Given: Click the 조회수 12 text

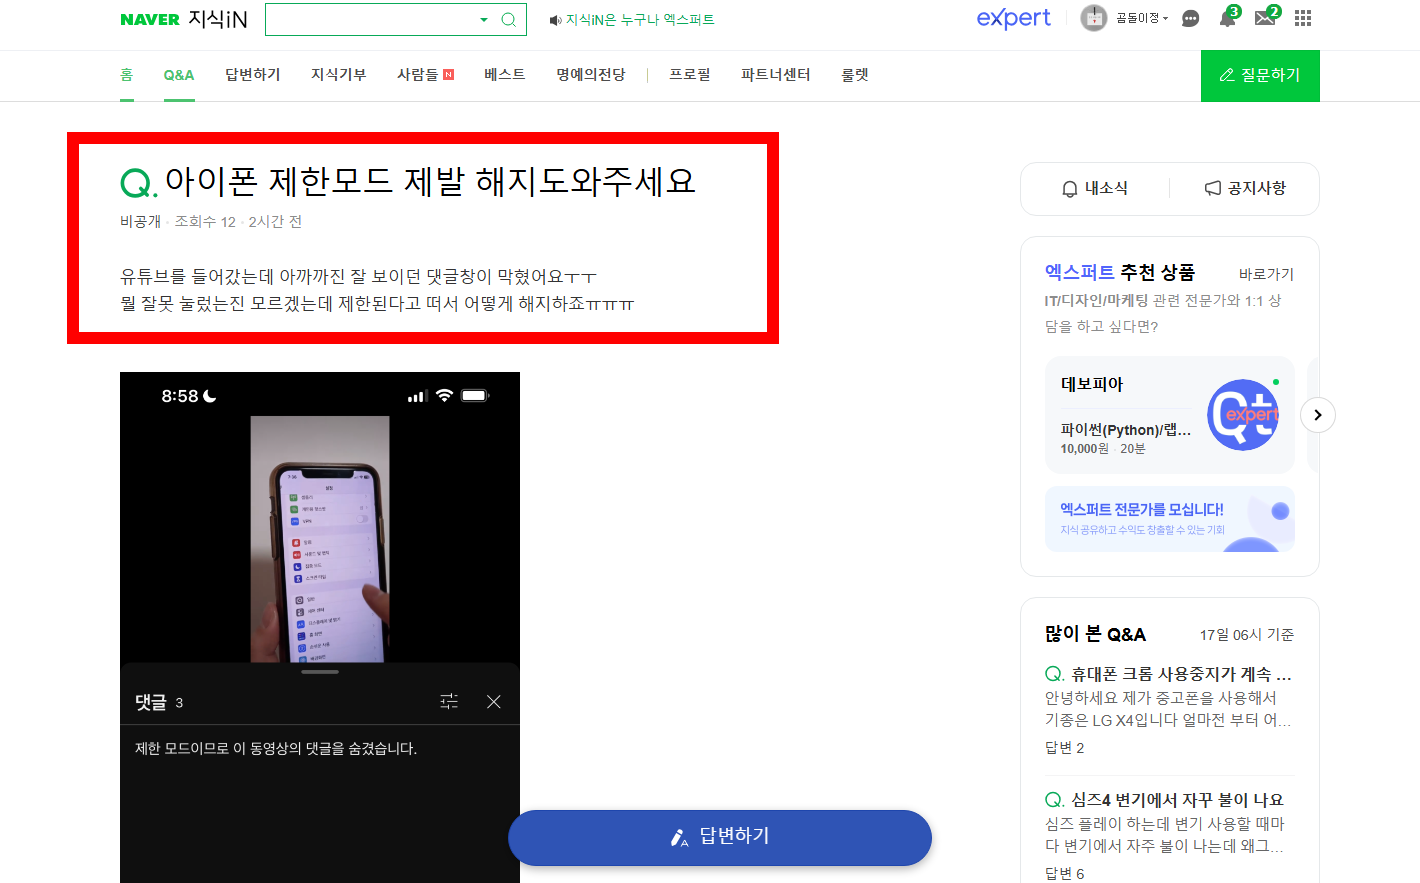Looking at the screenshot, I should [x=205, y=222].
